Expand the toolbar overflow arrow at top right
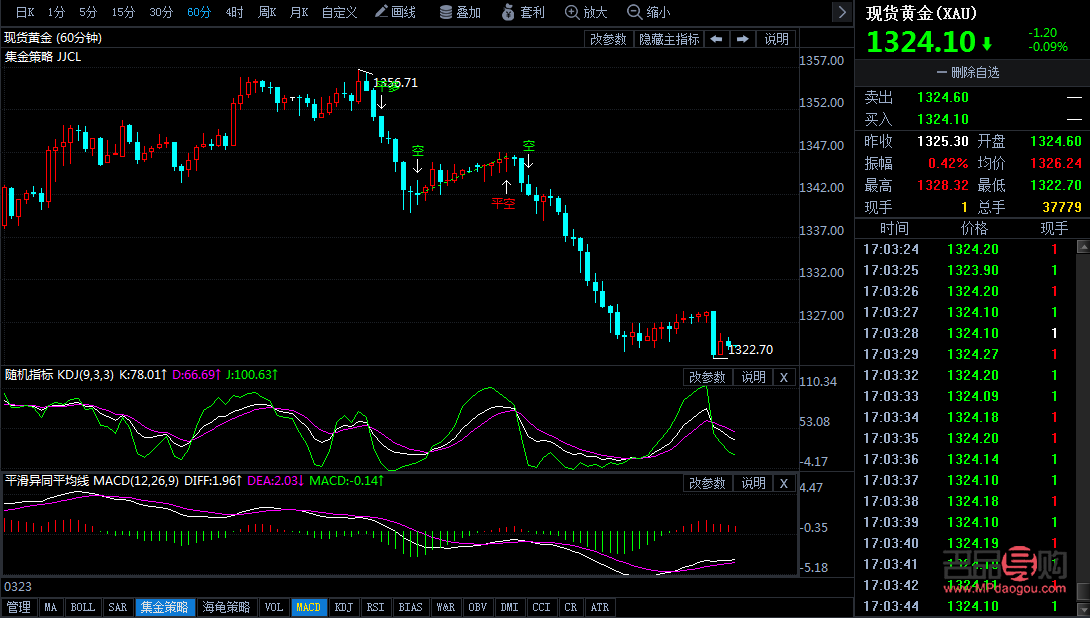Viewport: 1090px width, 618px height. click(843, 12)
